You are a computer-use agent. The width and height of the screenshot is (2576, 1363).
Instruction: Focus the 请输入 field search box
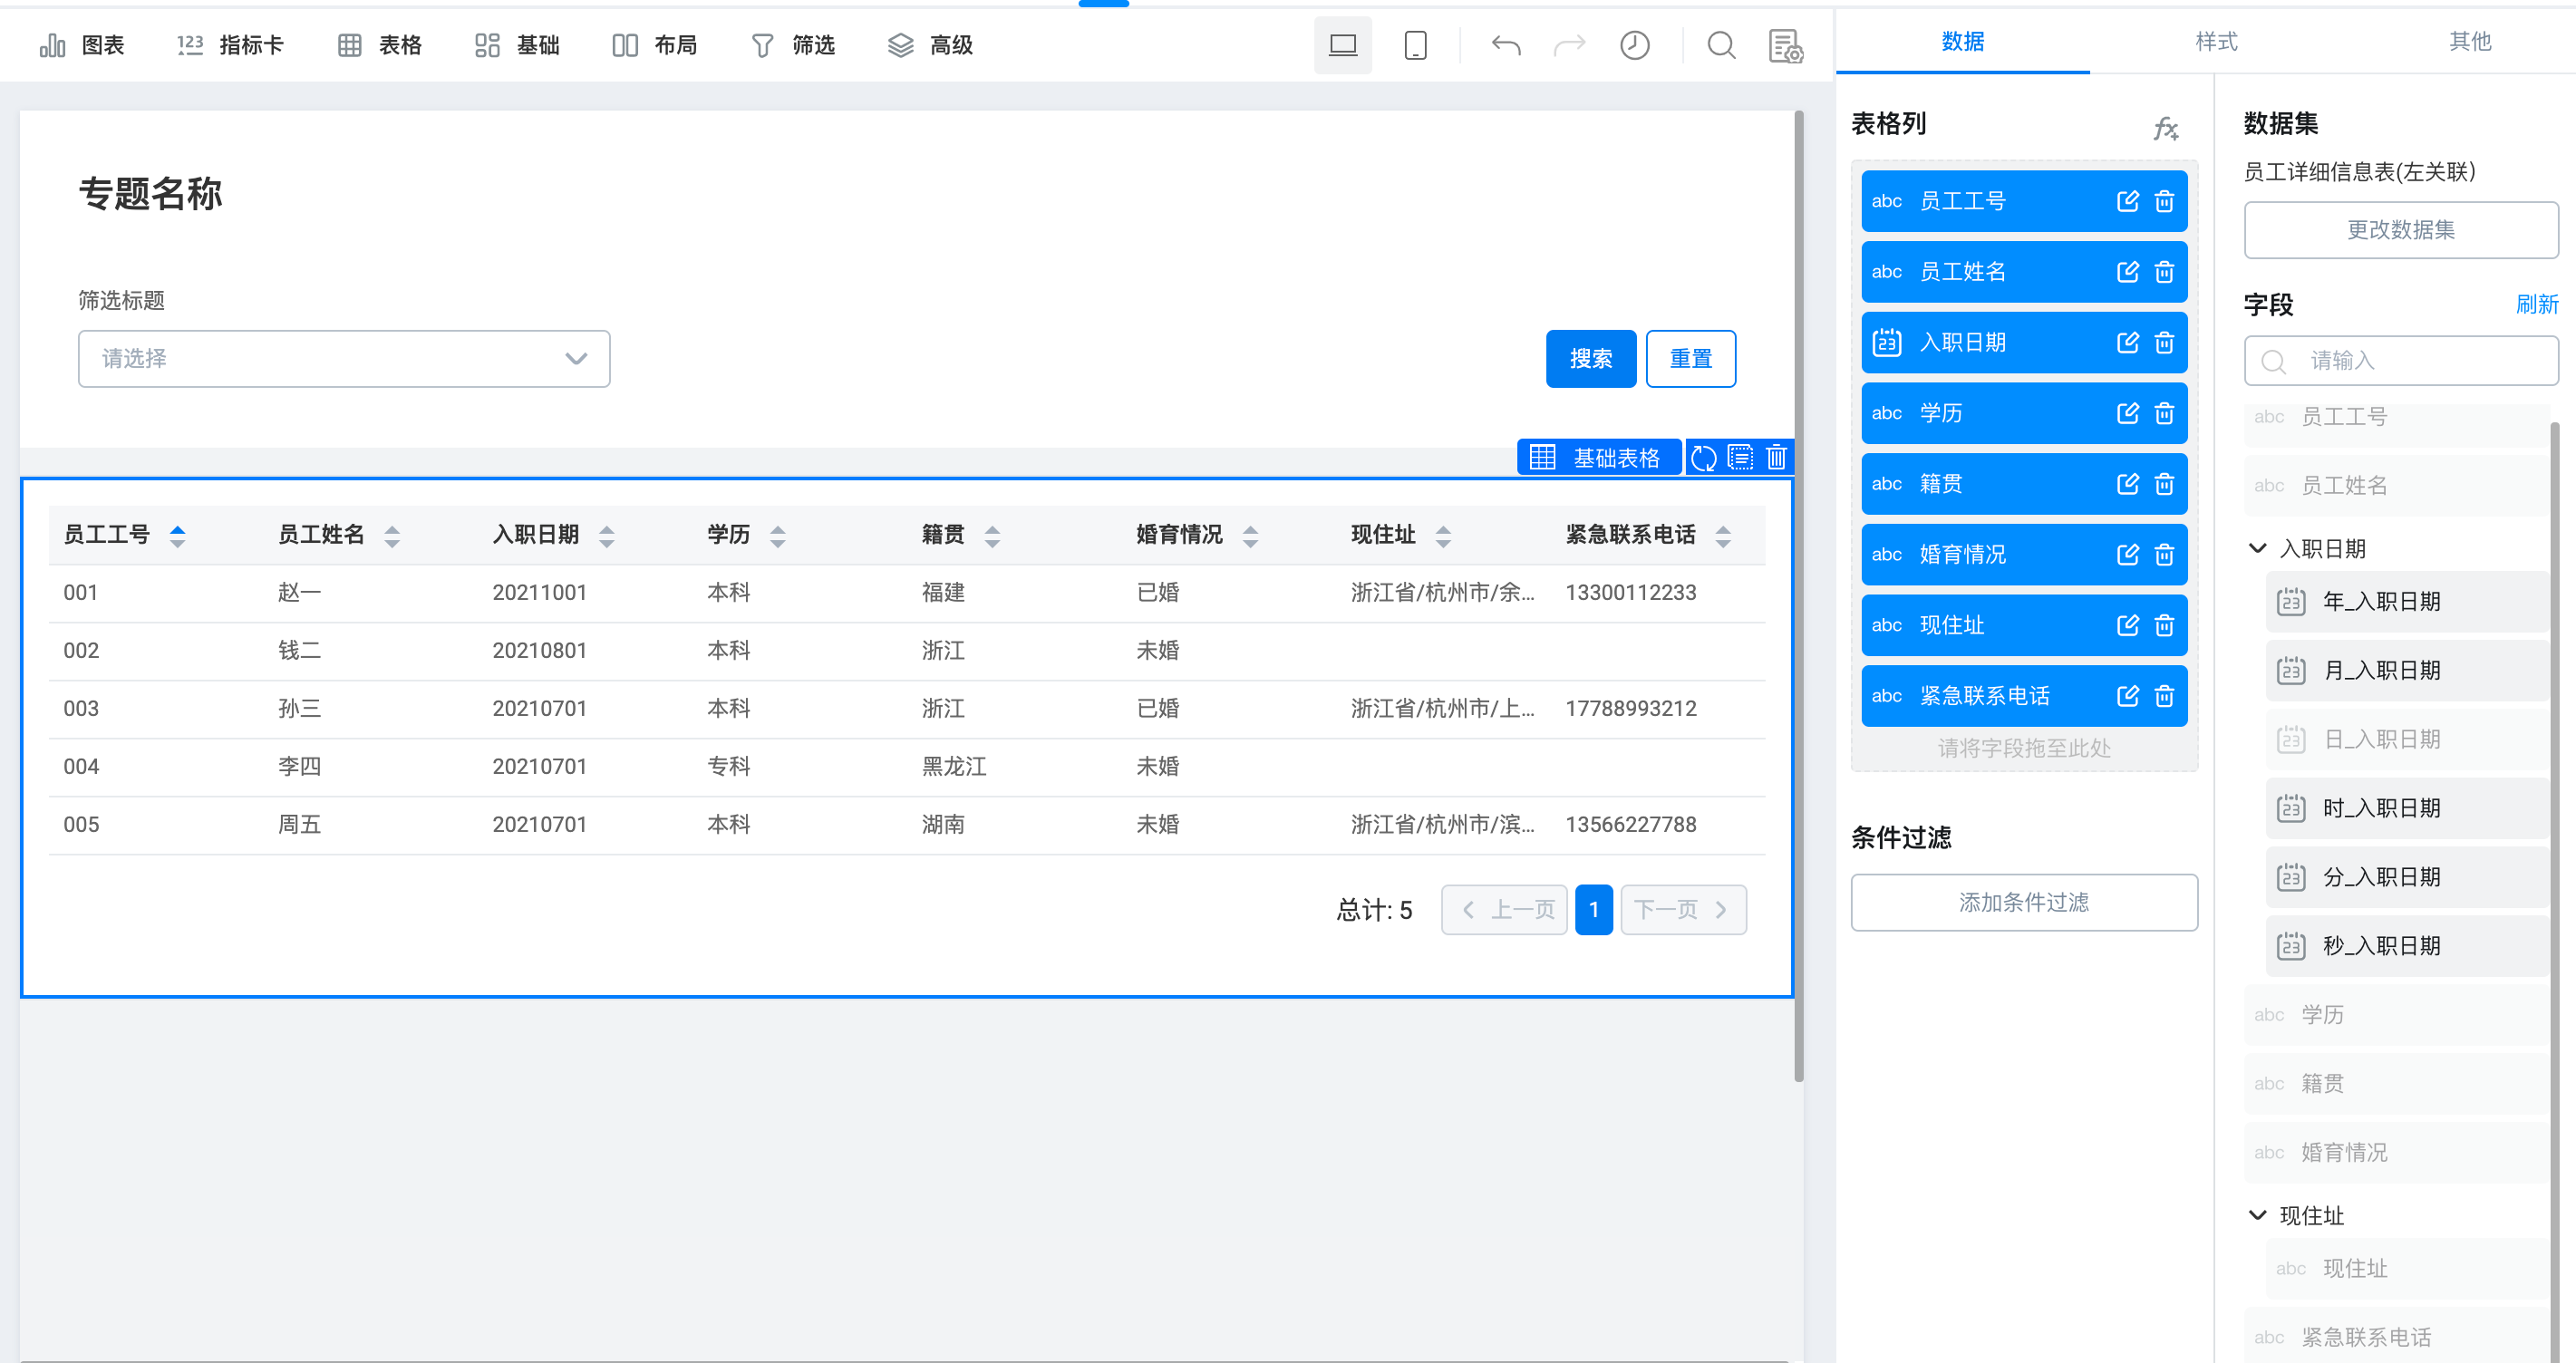tap(2401, 361)
